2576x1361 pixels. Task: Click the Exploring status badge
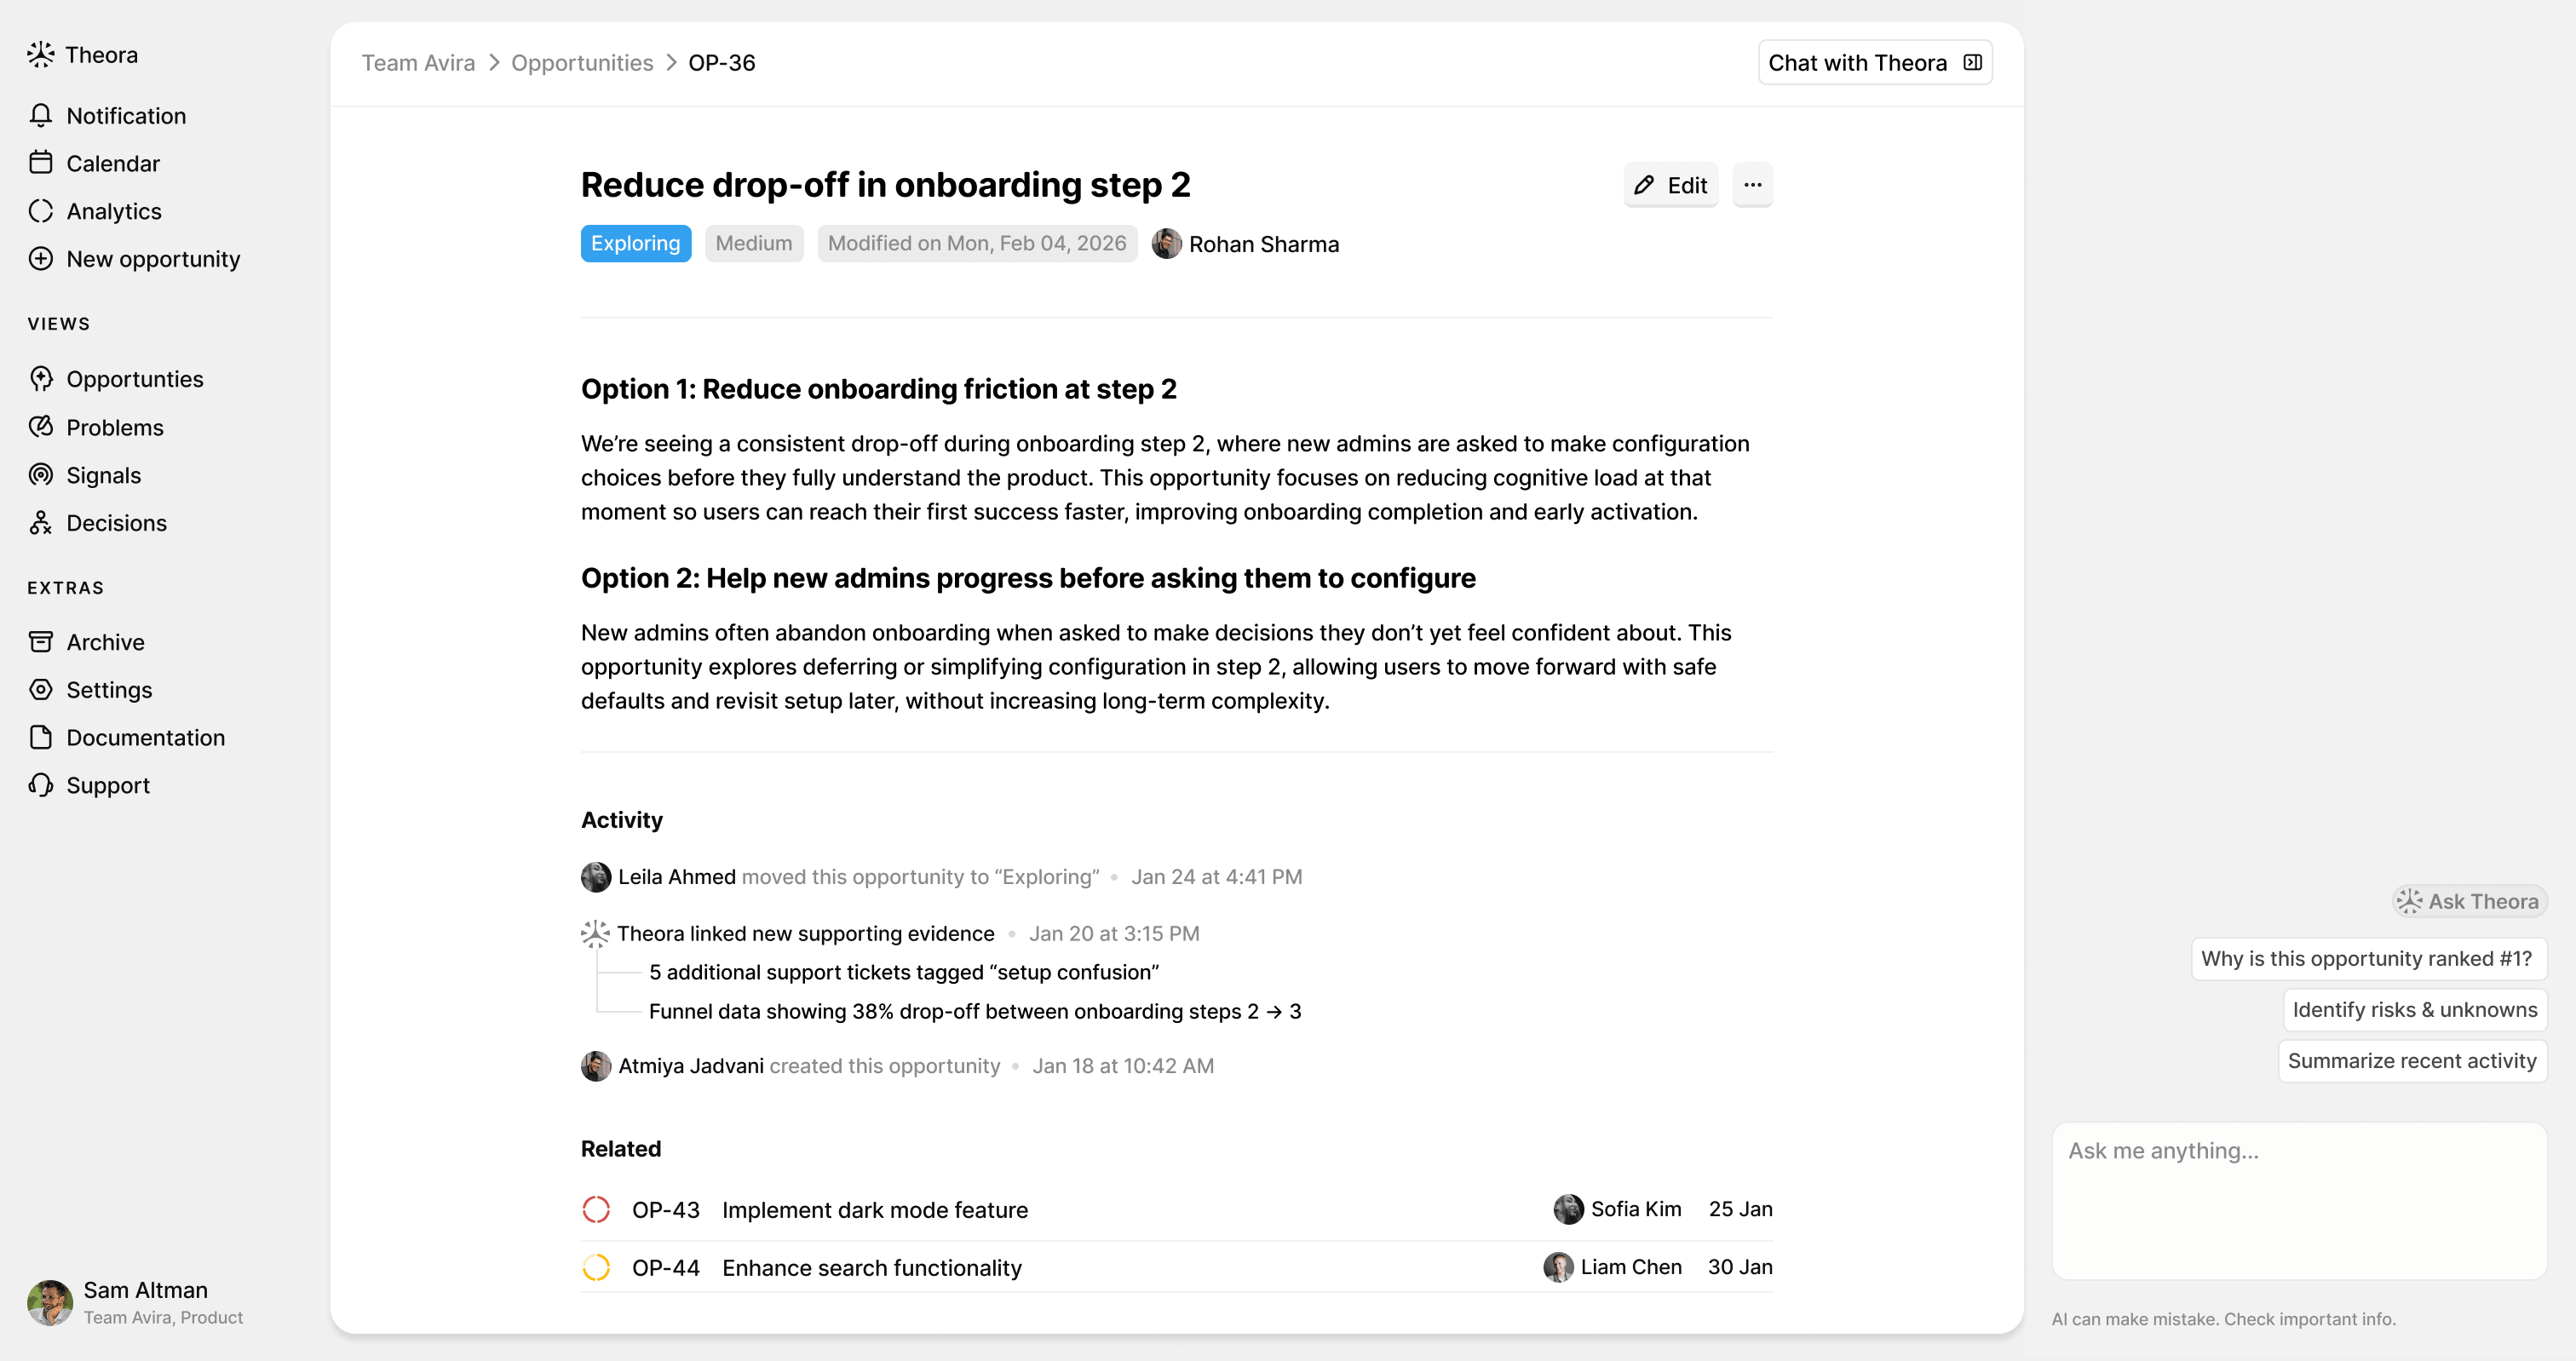(635, 243)
